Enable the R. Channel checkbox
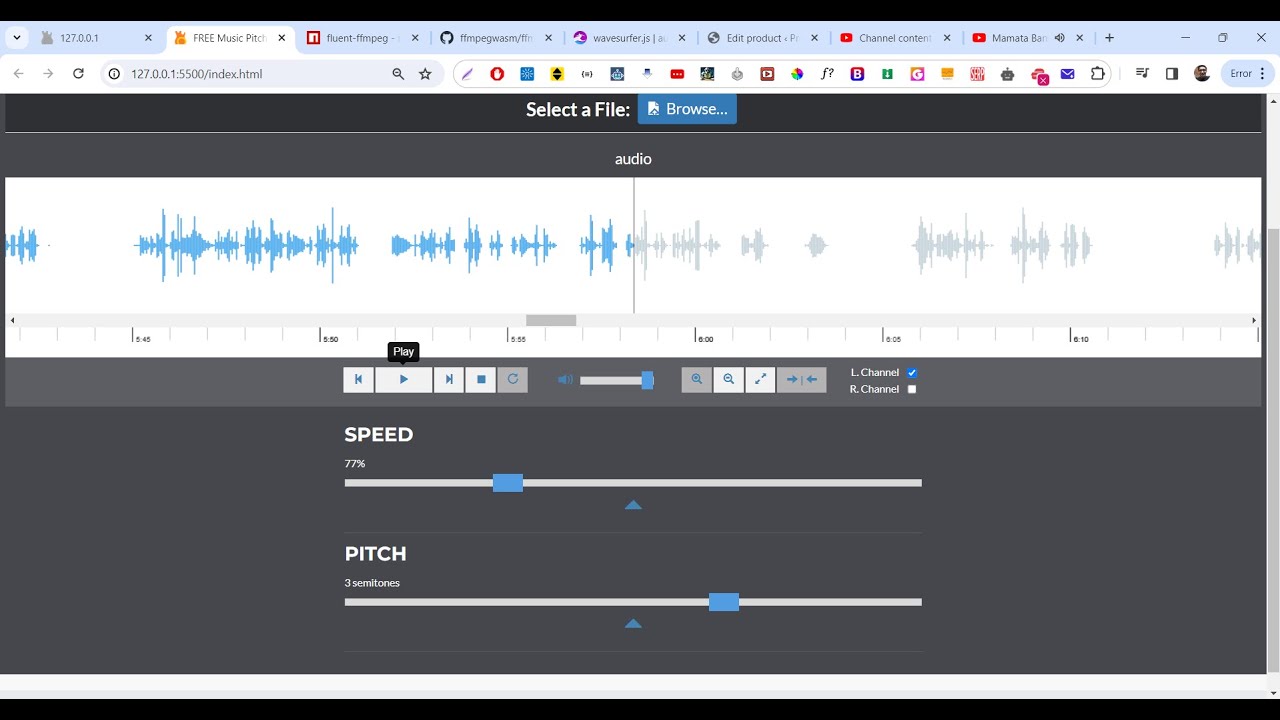Screen dimensions: 1280x720 tap(912, 389)
